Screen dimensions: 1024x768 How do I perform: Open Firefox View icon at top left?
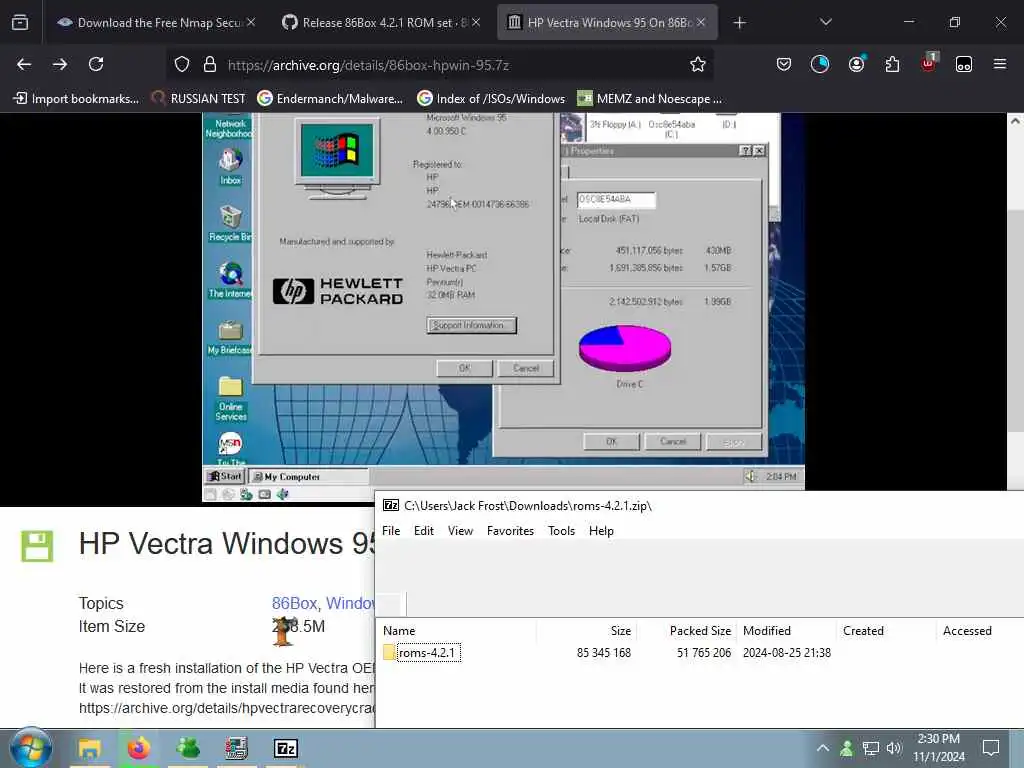[x=20, y=23]
